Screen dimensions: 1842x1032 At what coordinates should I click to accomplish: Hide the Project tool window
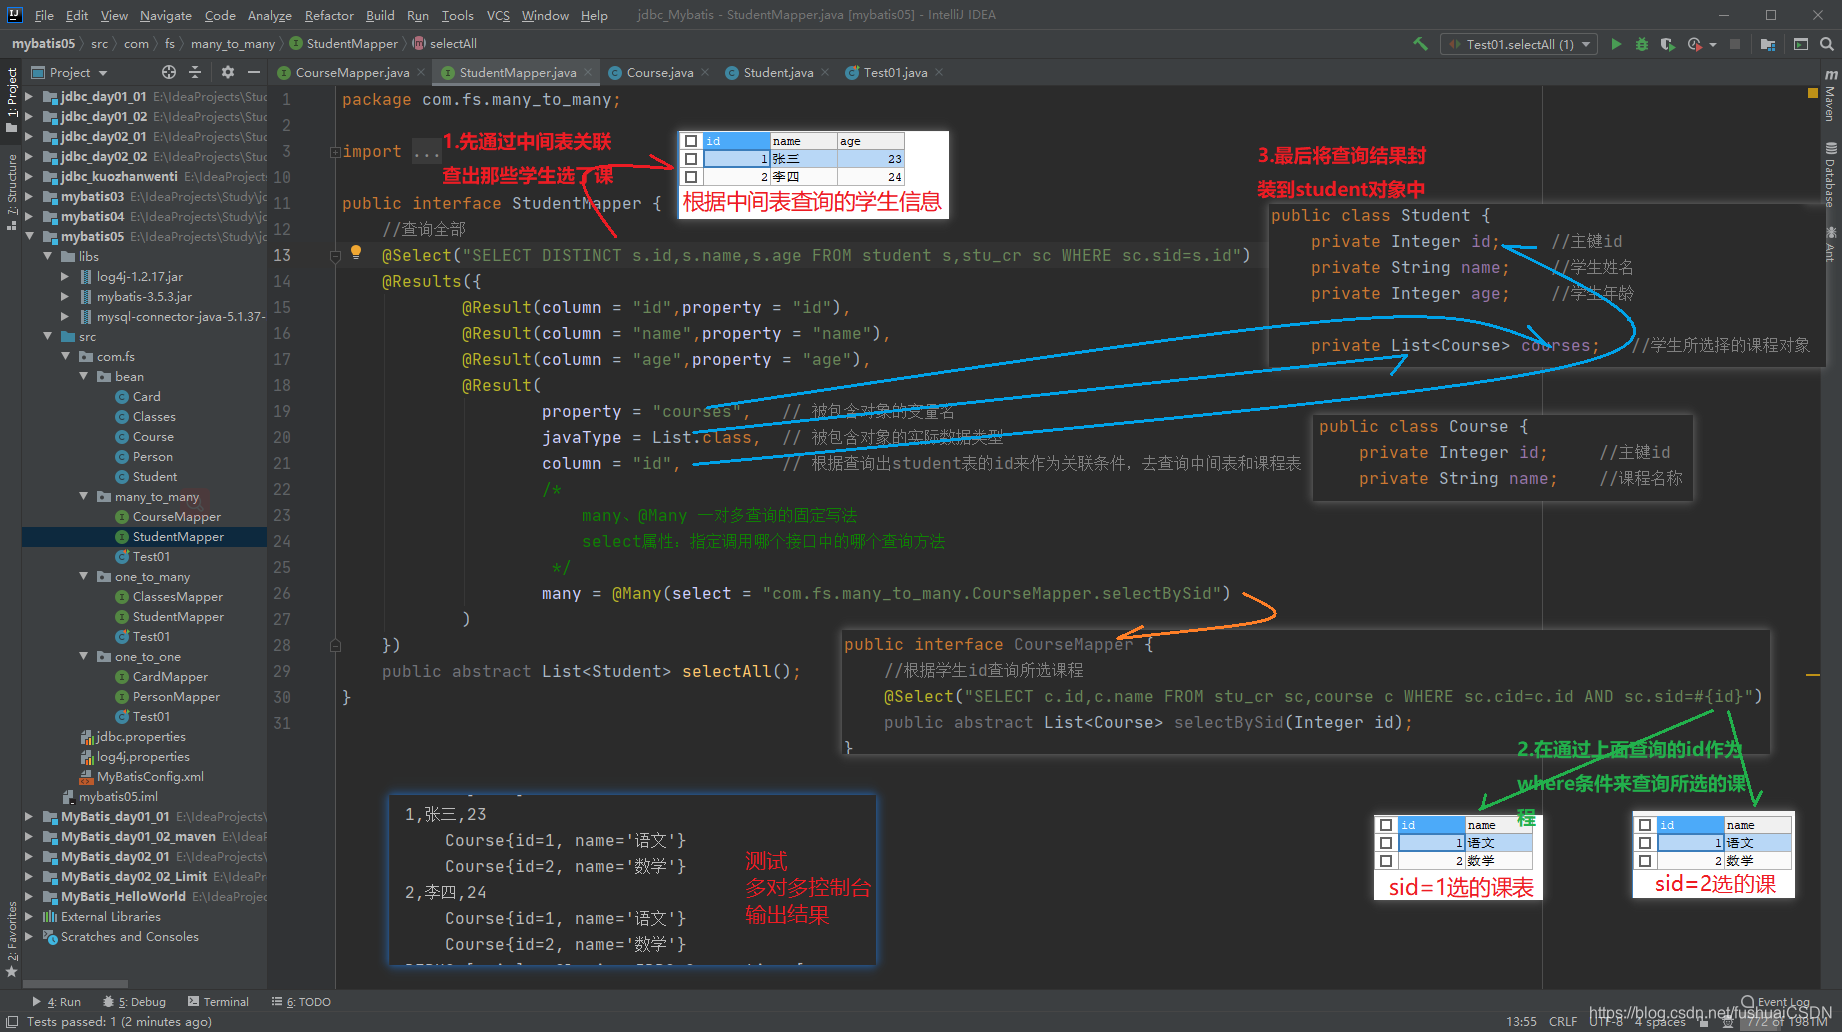254,72
